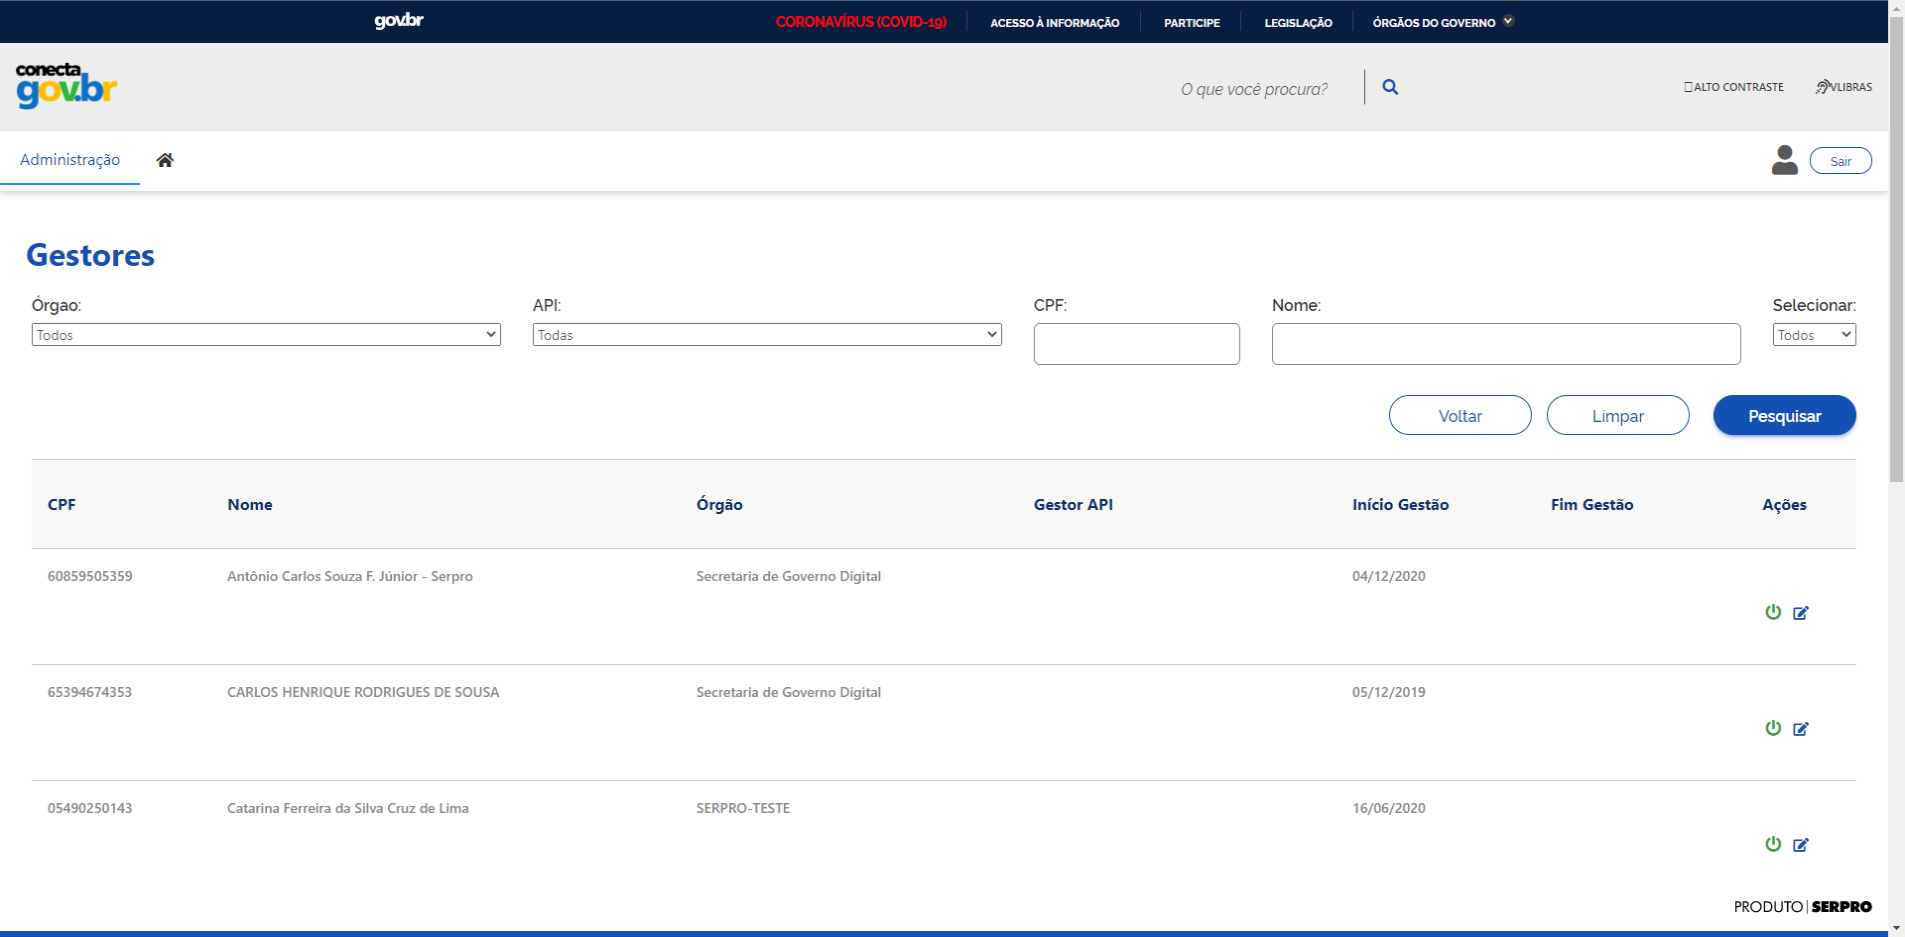Viewport: 1905px width, 937px height.
Task: Select the Administração tab
Action: (70, 160)
